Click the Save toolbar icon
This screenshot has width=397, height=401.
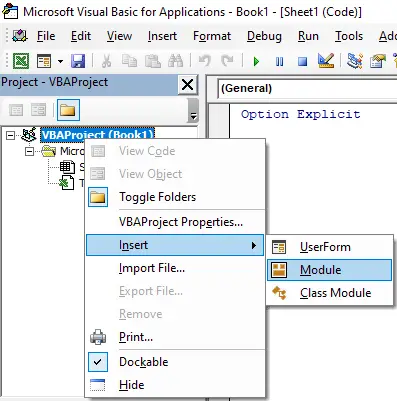tap(78, 61)
